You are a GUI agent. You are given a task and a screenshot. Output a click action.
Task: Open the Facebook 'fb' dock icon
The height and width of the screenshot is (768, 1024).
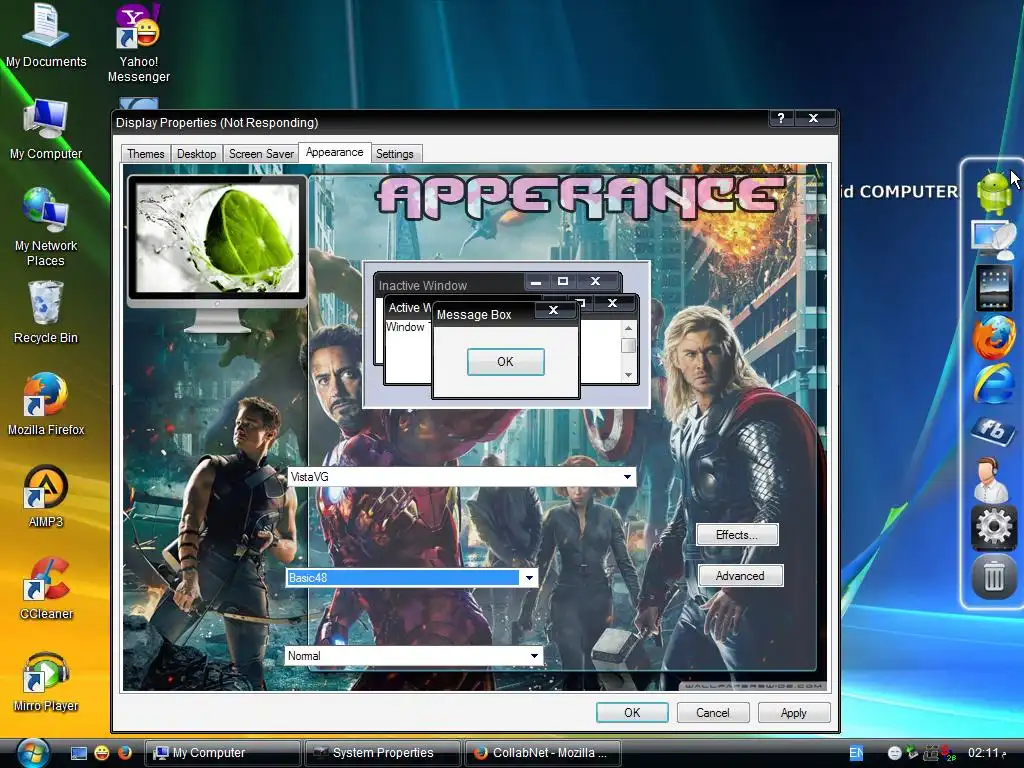click(993, 430)
